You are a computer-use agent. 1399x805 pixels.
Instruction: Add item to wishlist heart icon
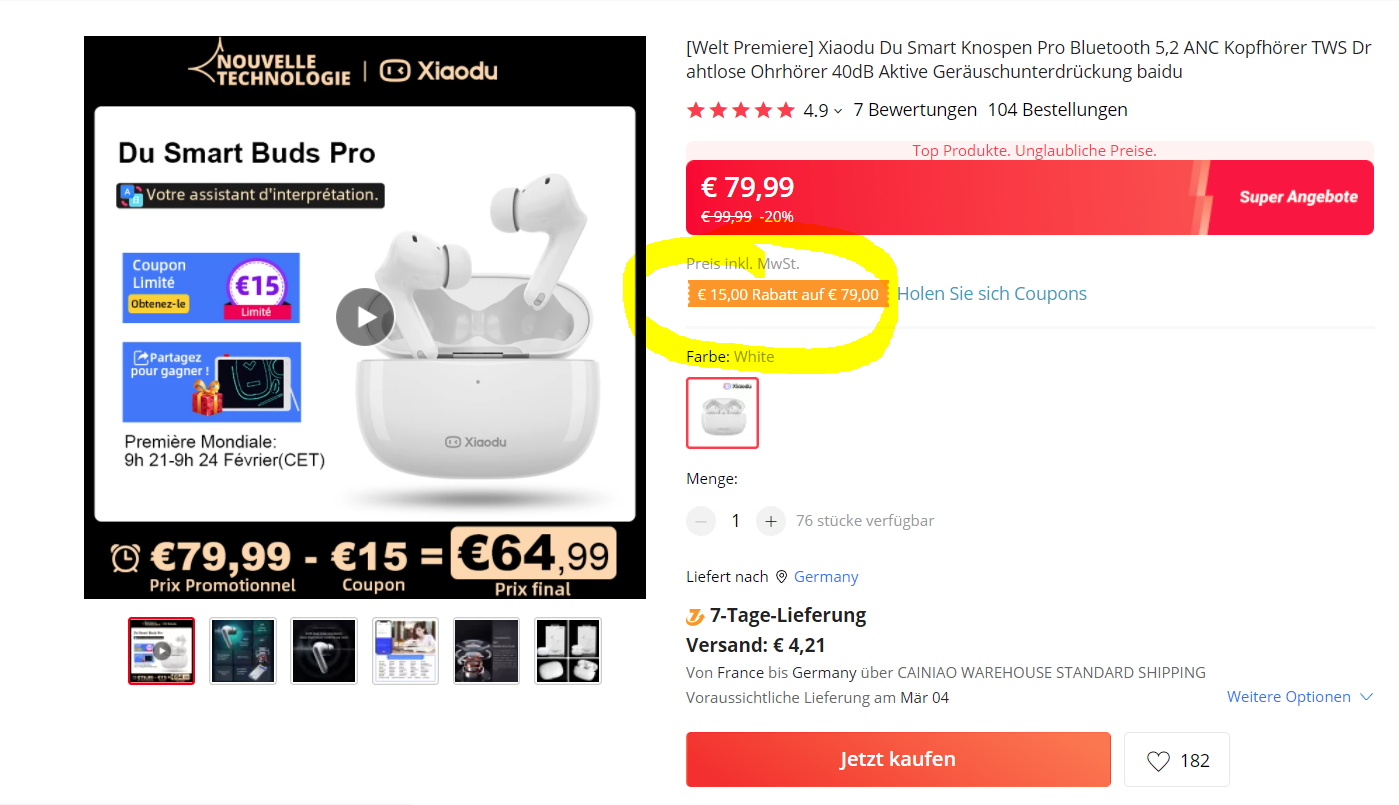coord(1158,761)
